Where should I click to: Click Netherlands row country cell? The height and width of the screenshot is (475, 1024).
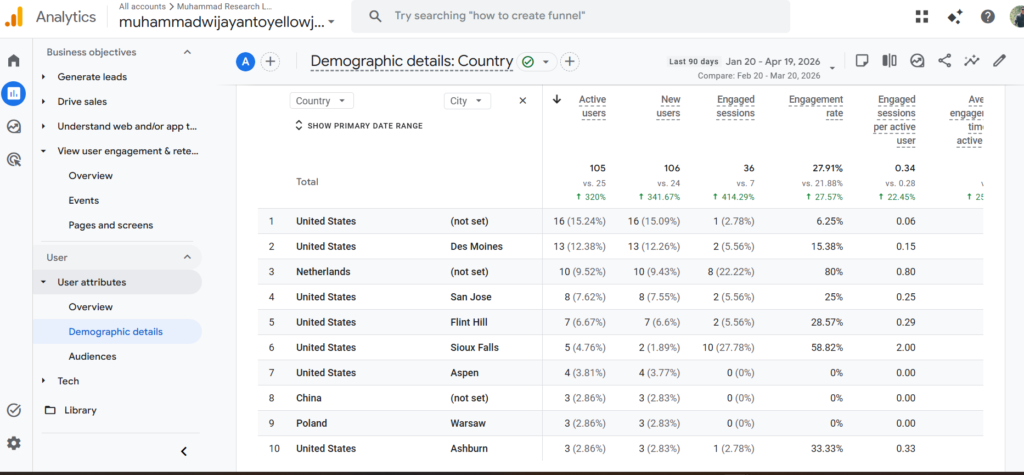click(x=323, y=272)
